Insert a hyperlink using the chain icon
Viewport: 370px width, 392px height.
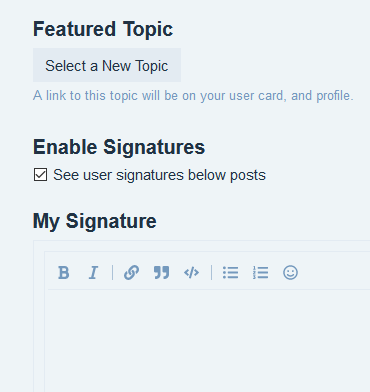[x=131, y=273]
